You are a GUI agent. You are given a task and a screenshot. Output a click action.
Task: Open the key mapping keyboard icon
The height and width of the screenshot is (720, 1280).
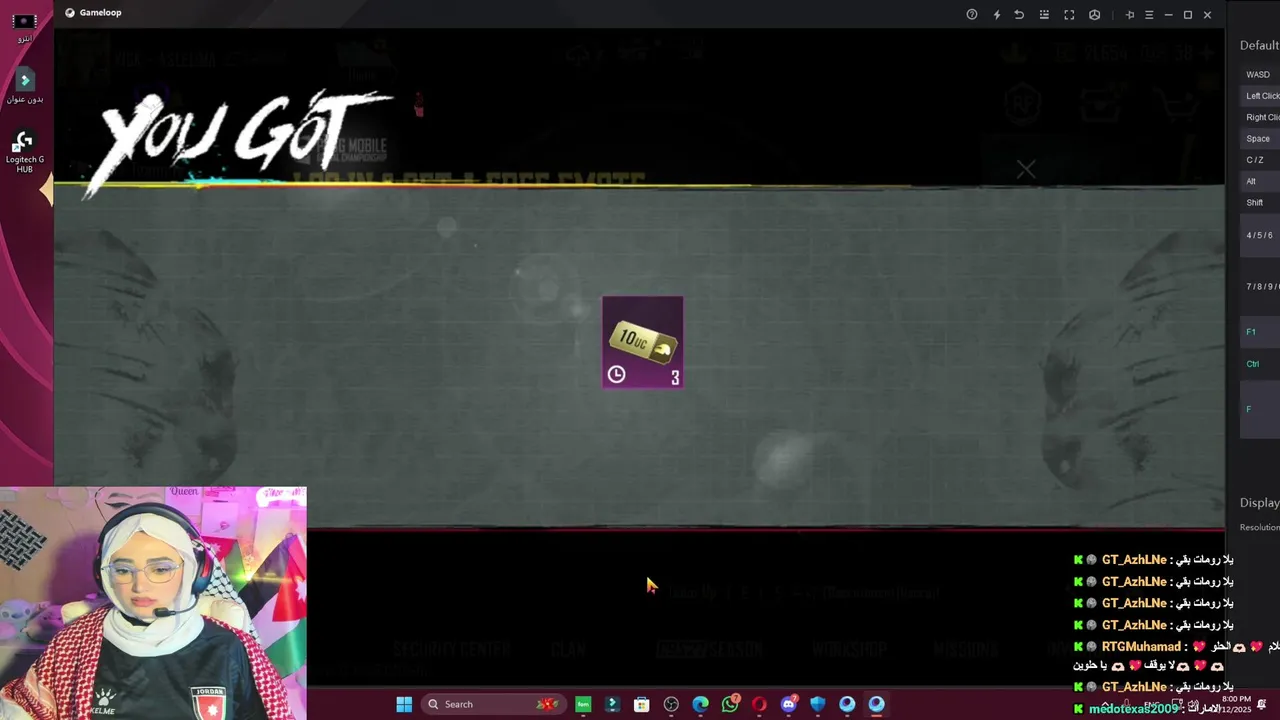[1044, 15]
